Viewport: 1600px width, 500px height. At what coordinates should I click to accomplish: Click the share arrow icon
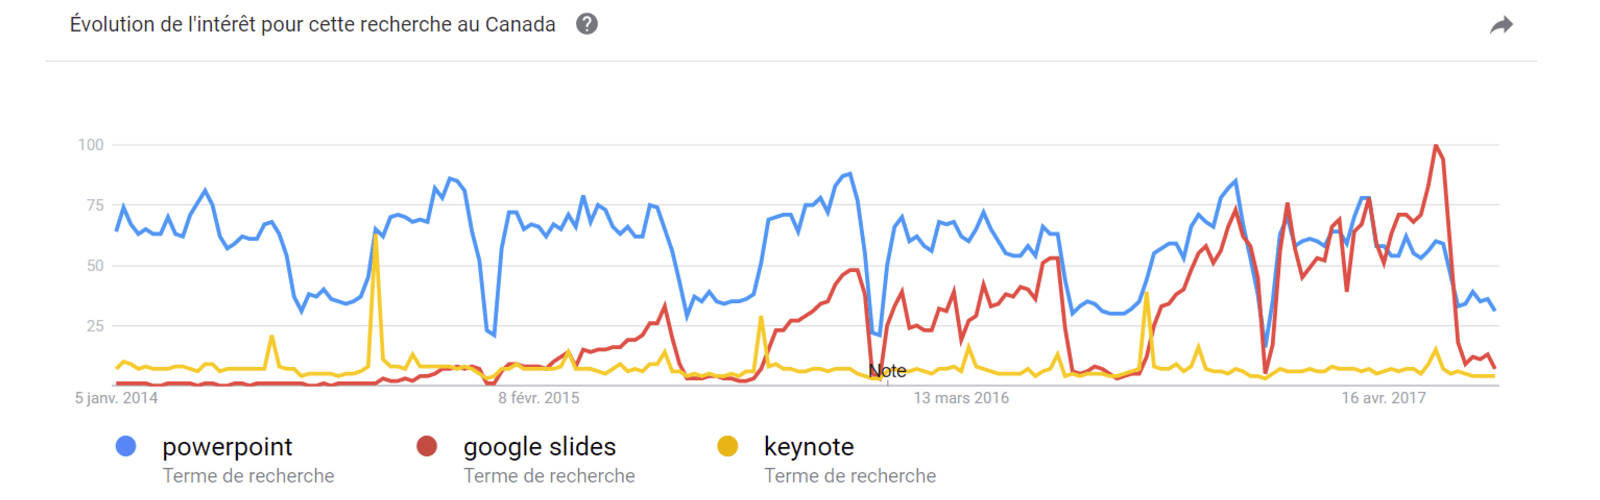point(1501,25)
